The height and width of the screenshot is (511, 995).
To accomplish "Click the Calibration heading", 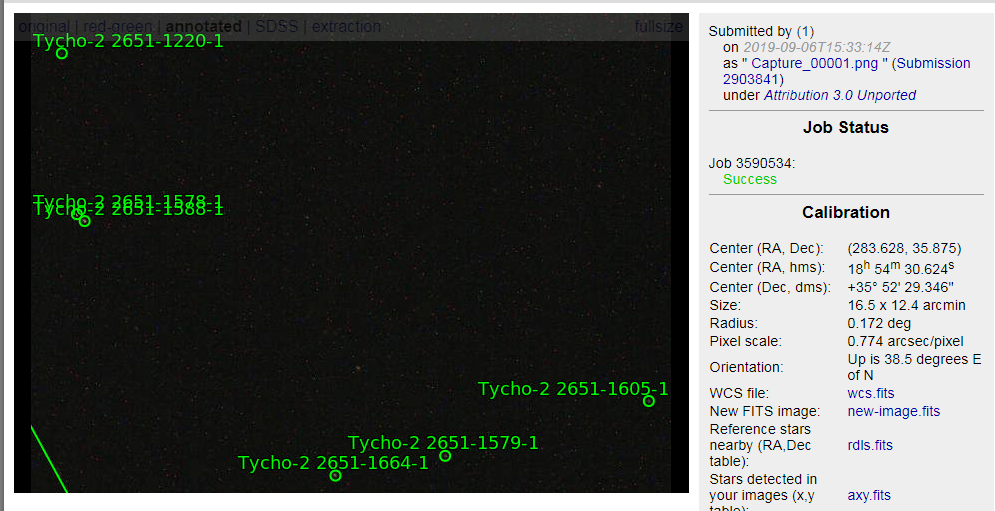I will [846, 212].
